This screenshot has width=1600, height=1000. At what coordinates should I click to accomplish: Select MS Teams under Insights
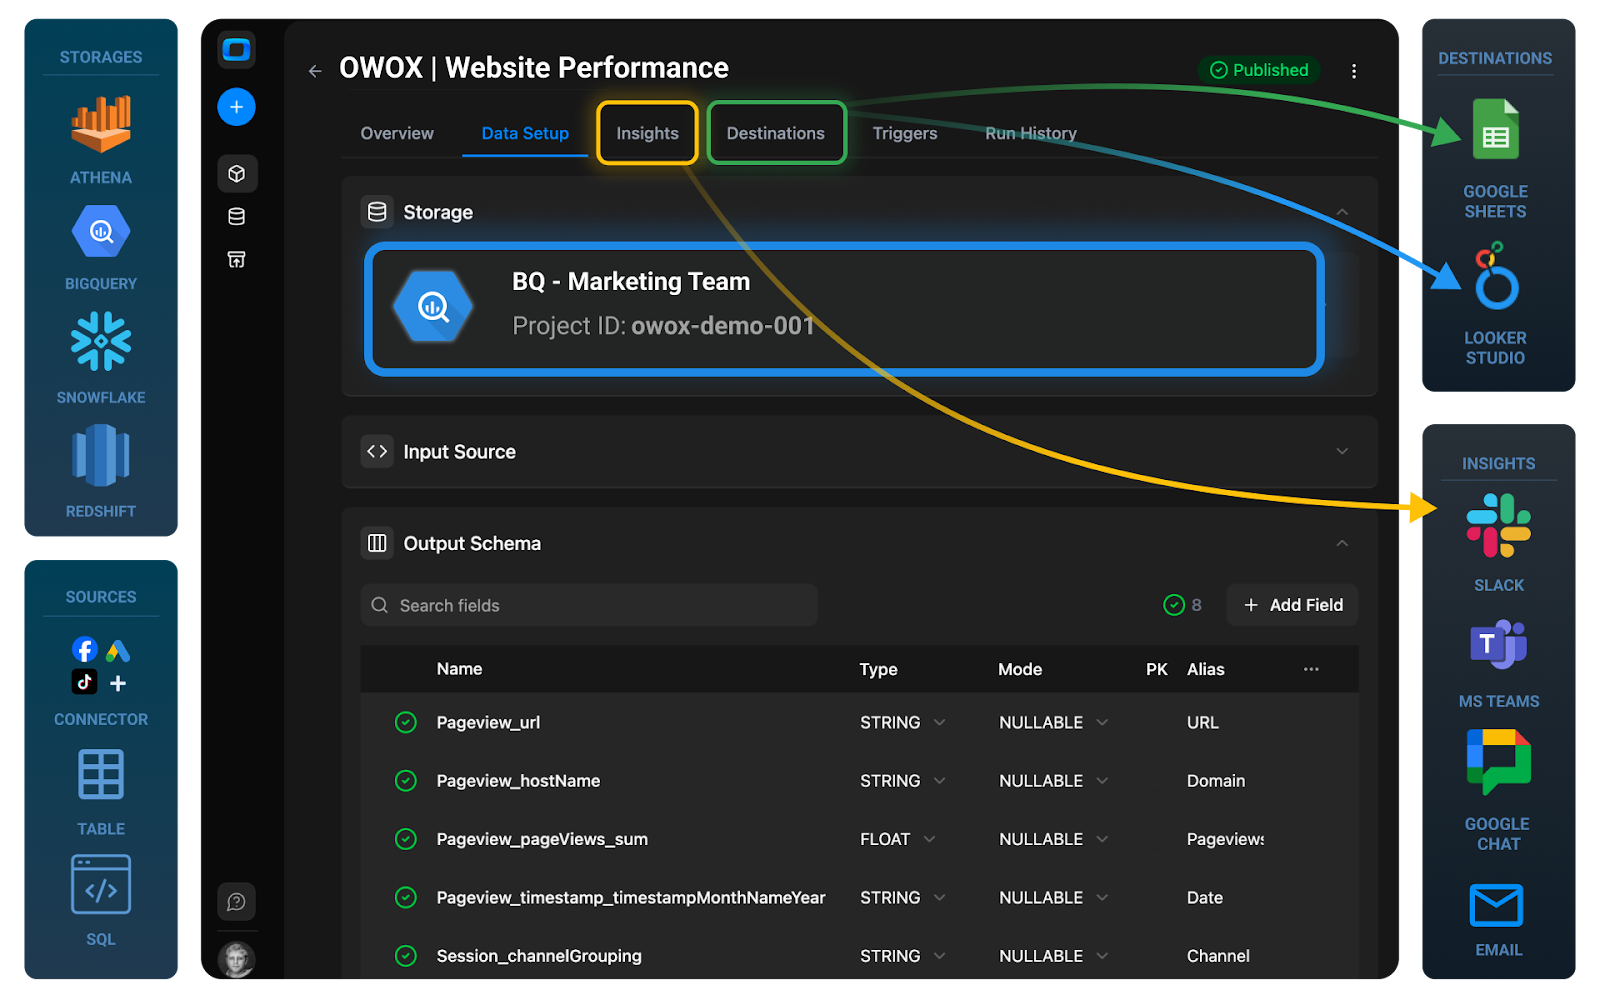coord(1498,647)
